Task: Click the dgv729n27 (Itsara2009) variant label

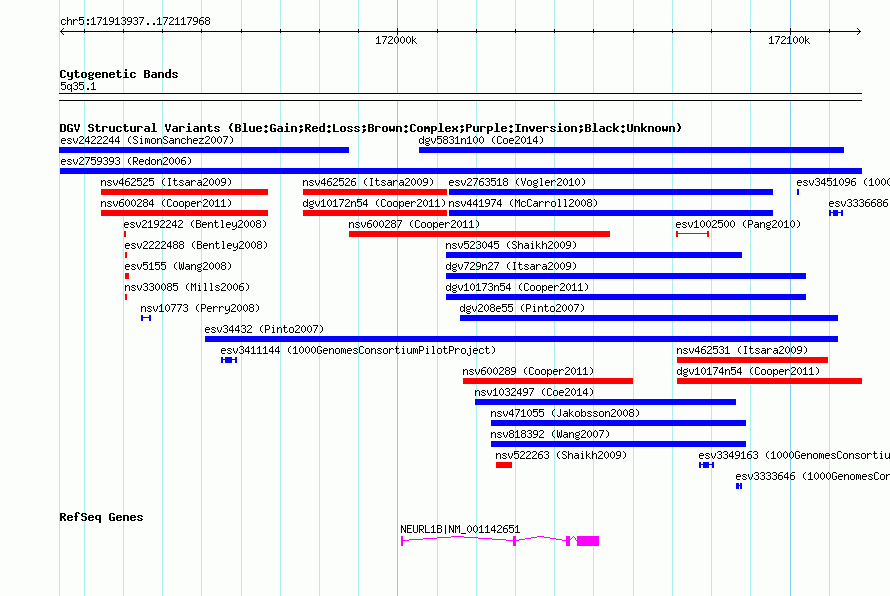Action: point(511,266)
